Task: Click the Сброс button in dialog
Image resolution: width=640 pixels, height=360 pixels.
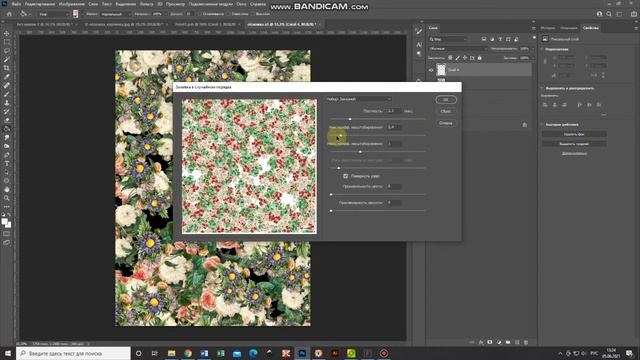Action: tap(446, 111)
